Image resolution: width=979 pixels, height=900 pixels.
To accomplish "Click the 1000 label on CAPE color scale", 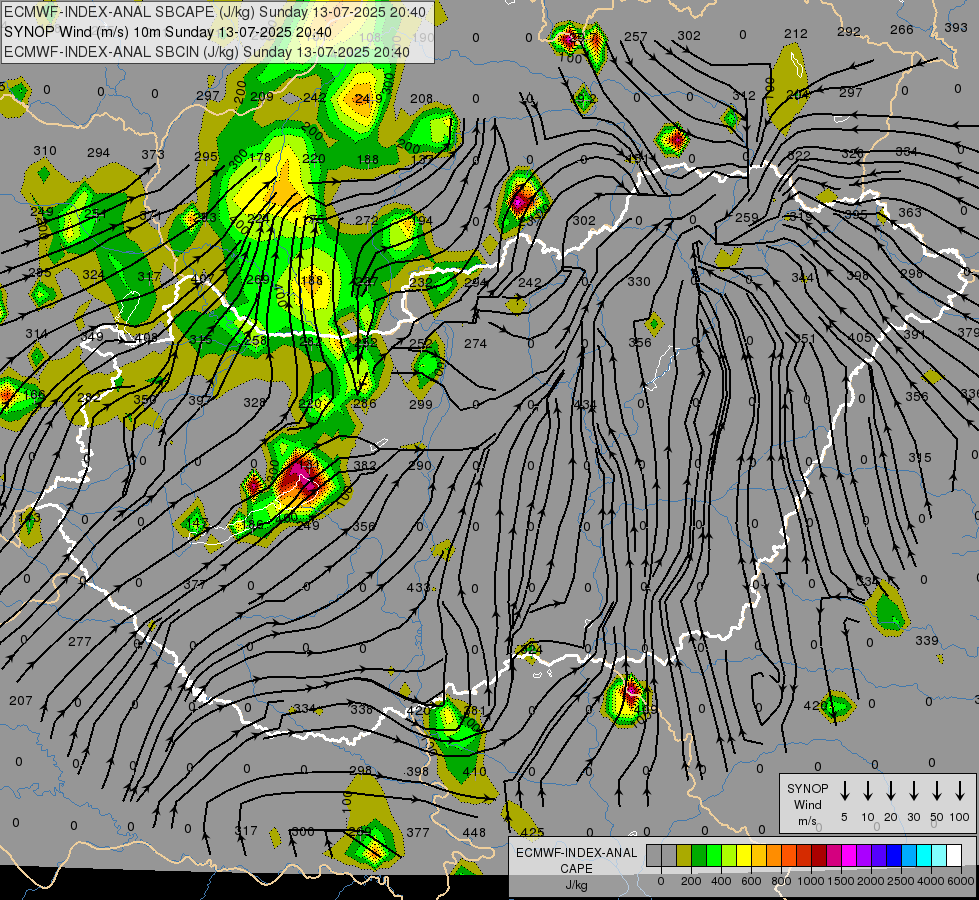I will [x=810, y=881].
